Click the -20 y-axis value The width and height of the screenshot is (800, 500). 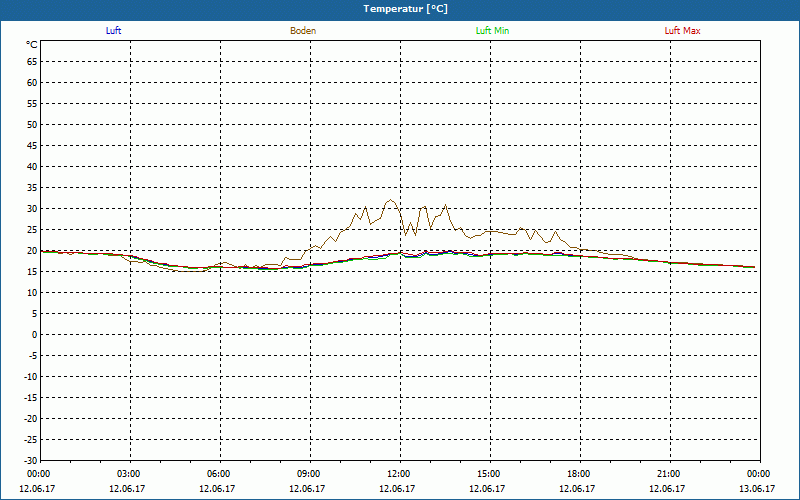pyautogui.click(x=31, y=418)
